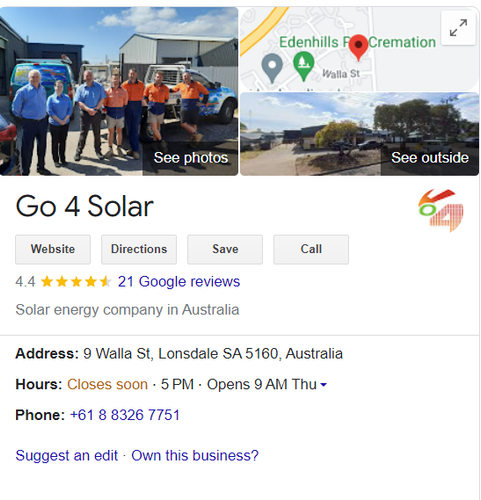481x500 pixels.
Task: Click the Call button
Action: point(311,249)
